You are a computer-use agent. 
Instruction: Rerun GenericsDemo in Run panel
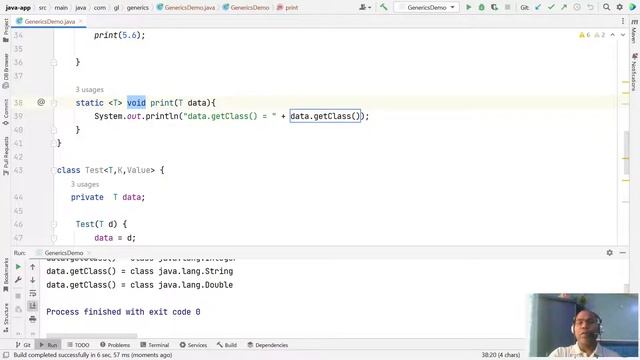(x=18, y=267)
